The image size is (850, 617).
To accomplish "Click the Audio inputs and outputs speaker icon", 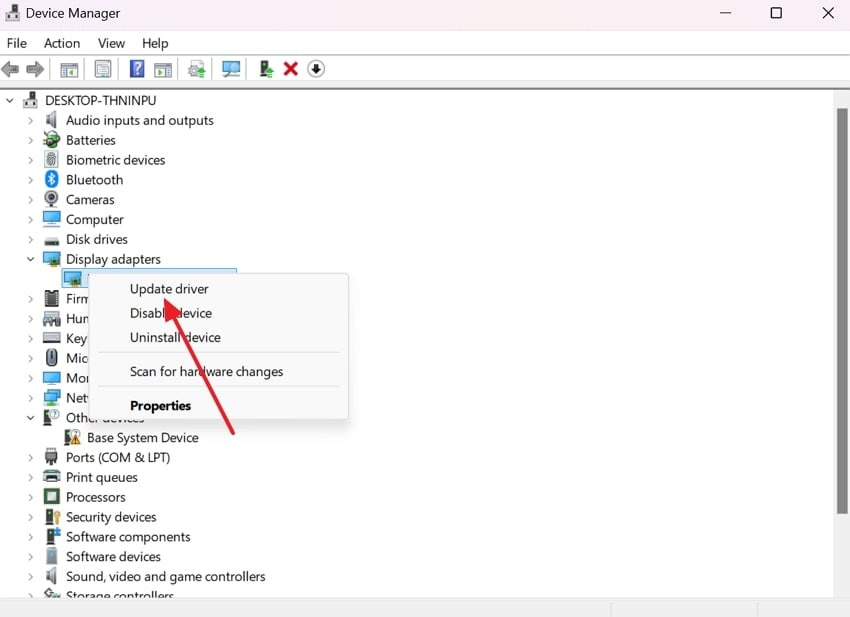I will click(x=51, y=120).
